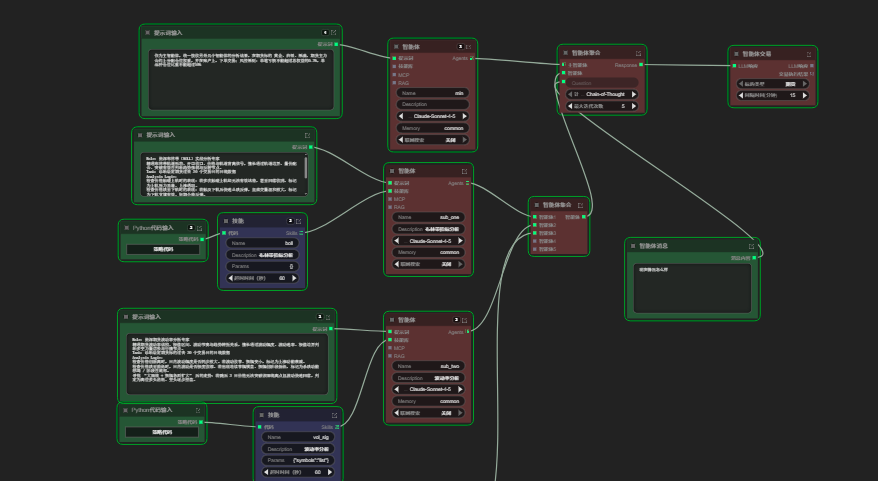Click the menu icon on the 智能体交易 node title

(x=737, y=53)
